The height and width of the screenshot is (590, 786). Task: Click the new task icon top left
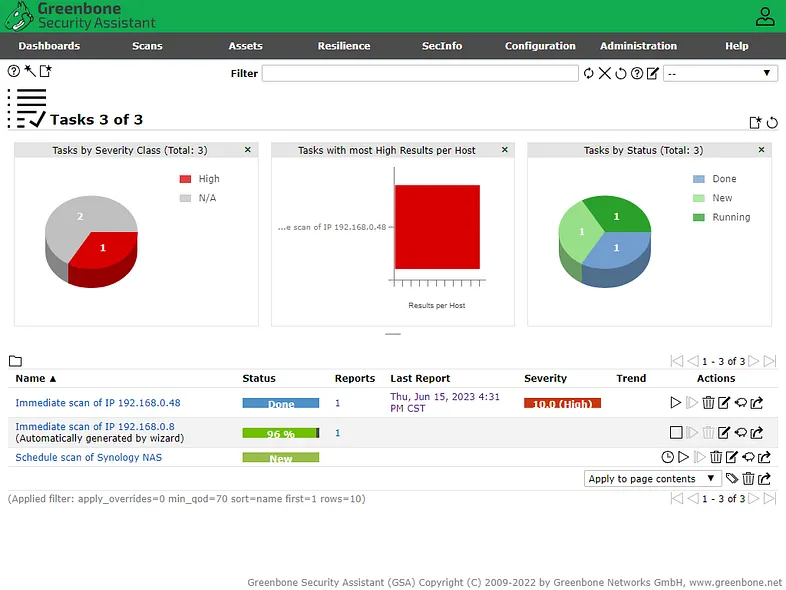46,71
